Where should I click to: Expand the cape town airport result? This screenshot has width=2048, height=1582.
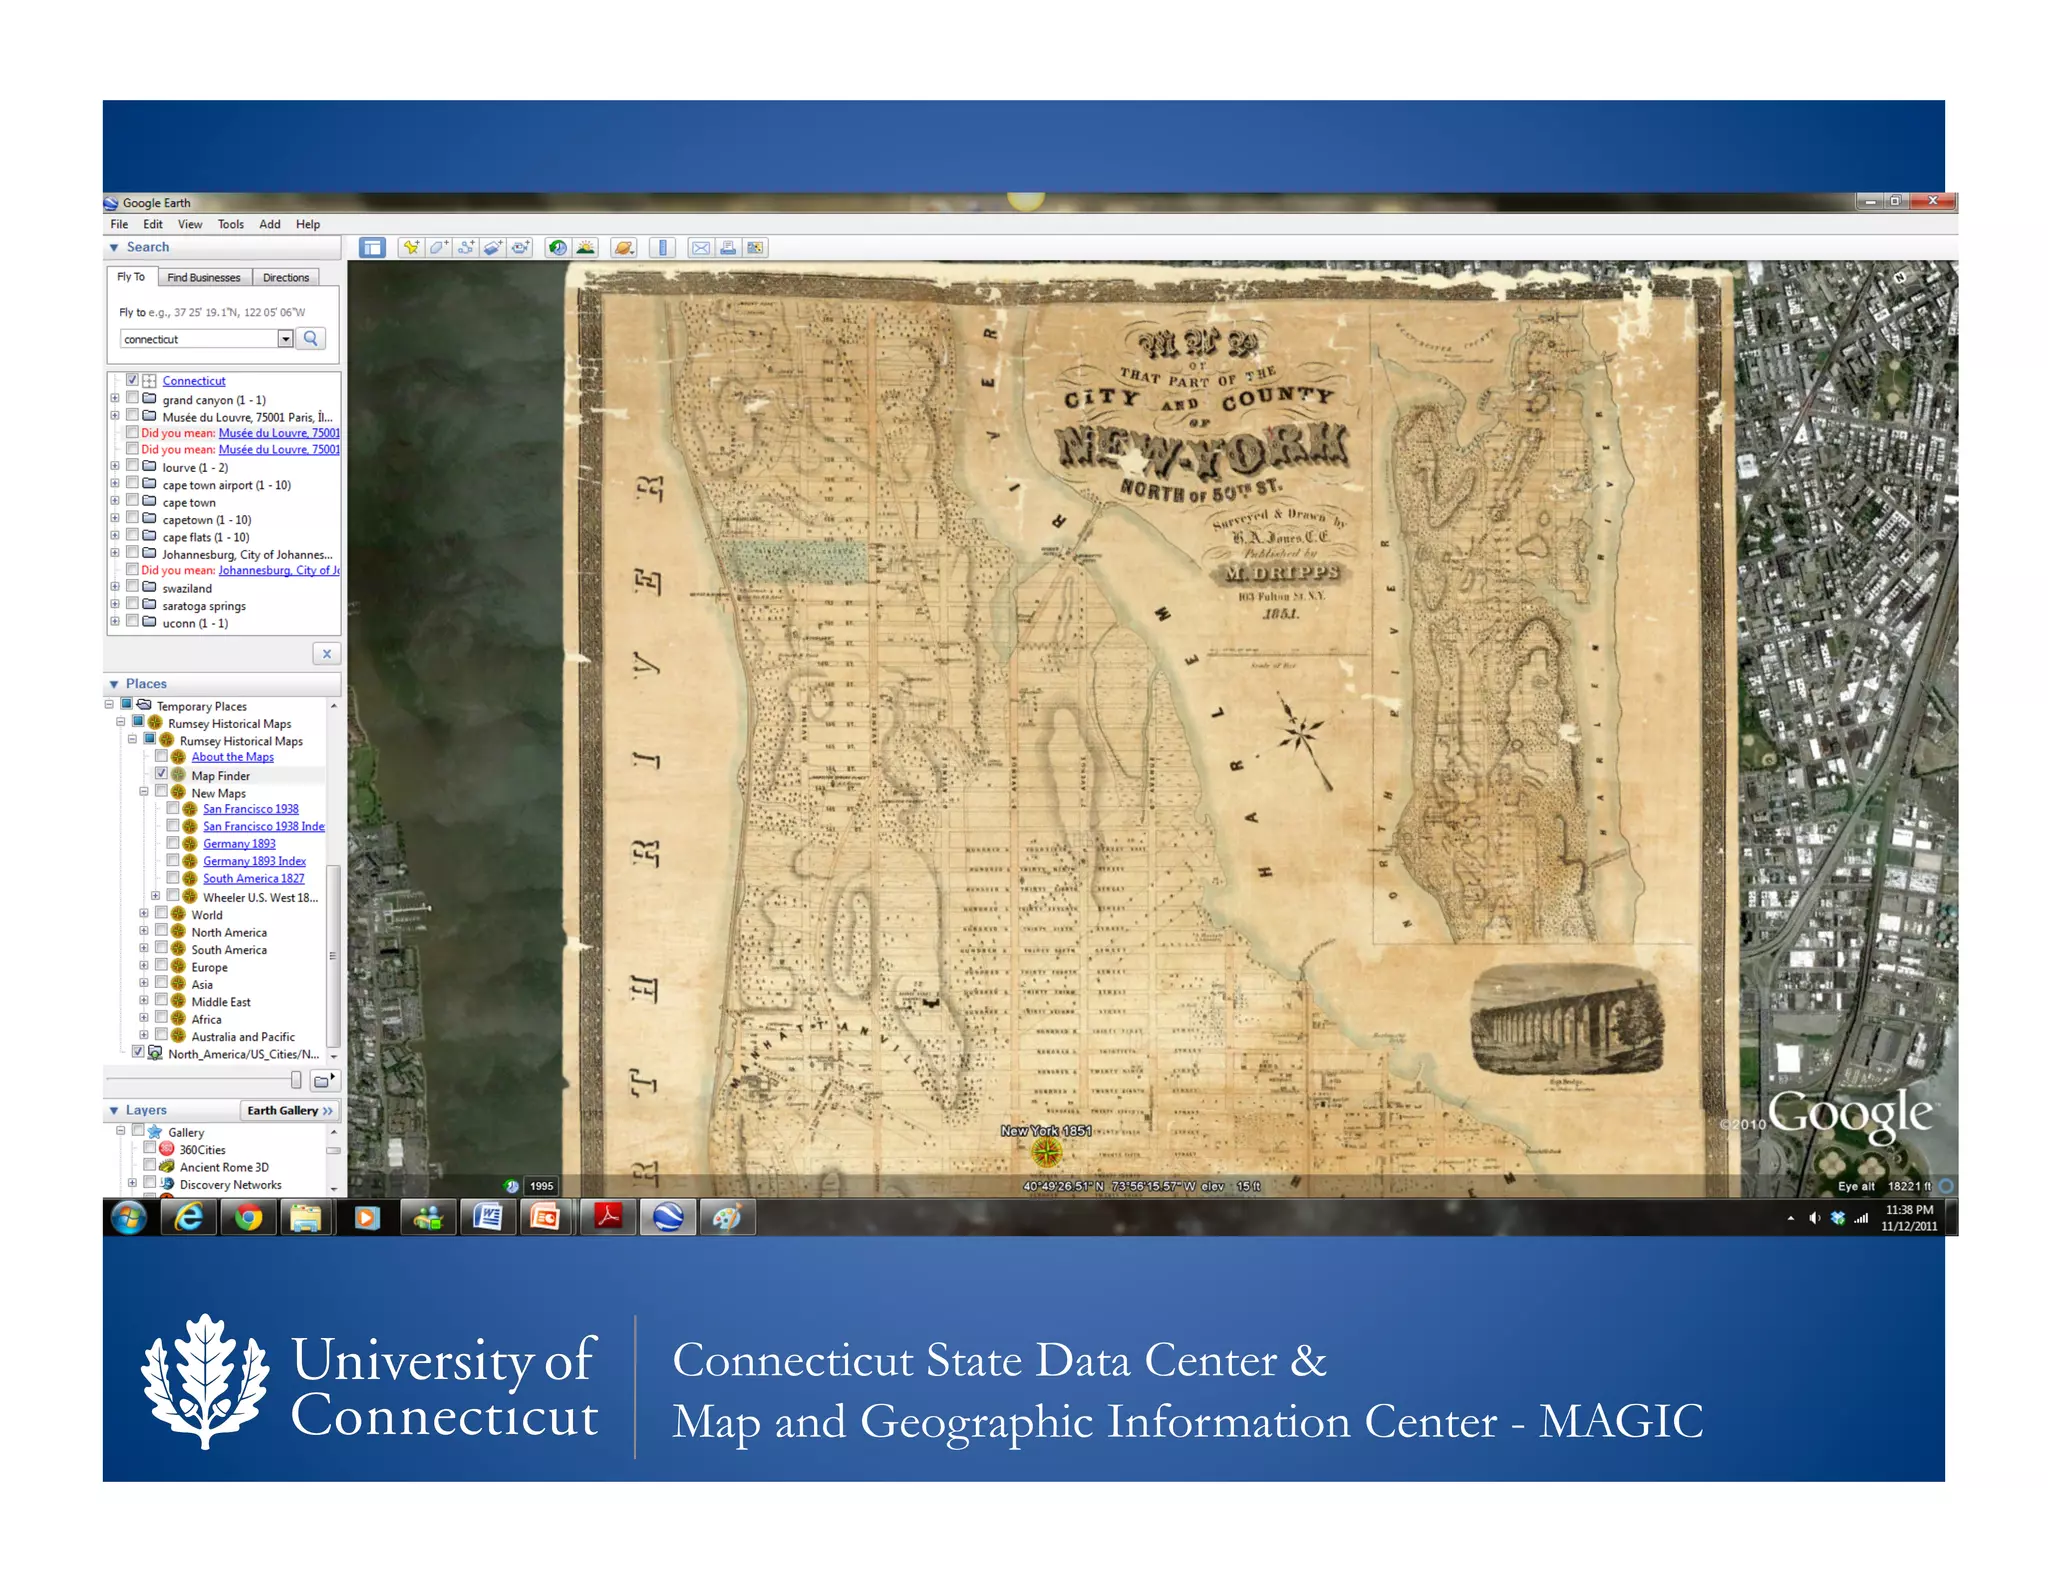115,484
